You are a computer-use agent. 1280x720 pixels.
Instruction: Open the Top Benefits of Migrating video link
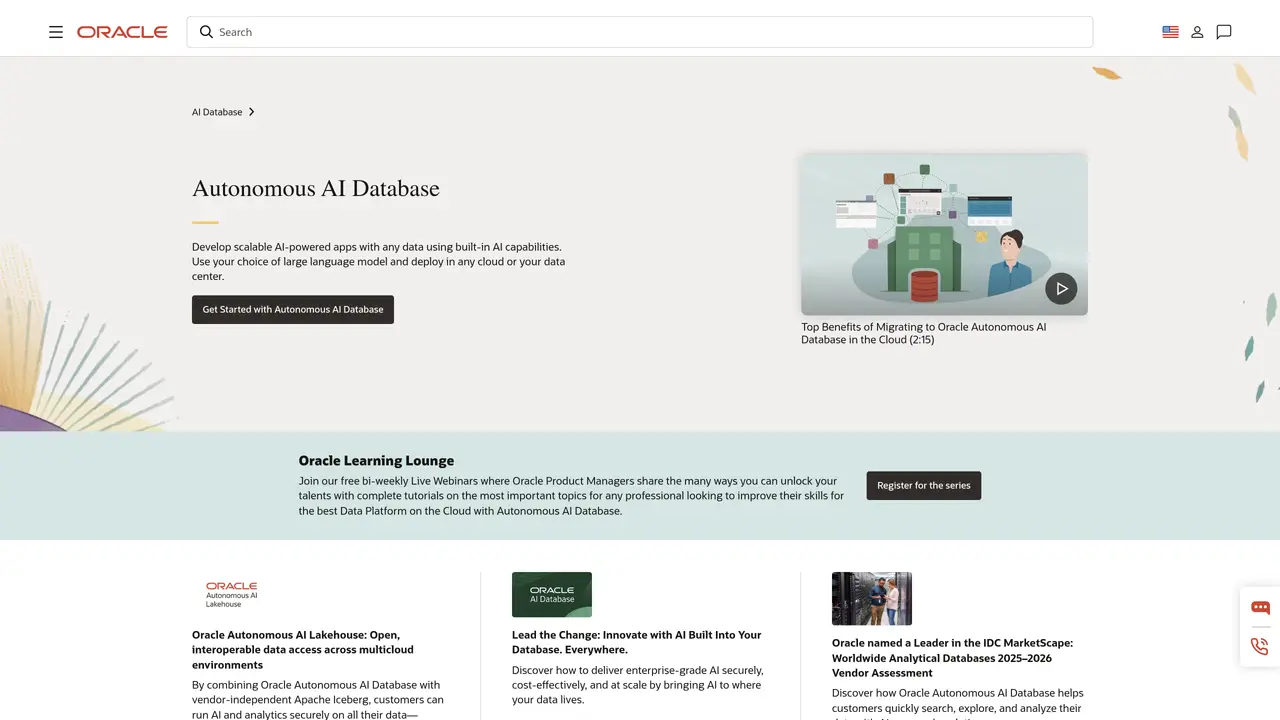click(923, 333)
